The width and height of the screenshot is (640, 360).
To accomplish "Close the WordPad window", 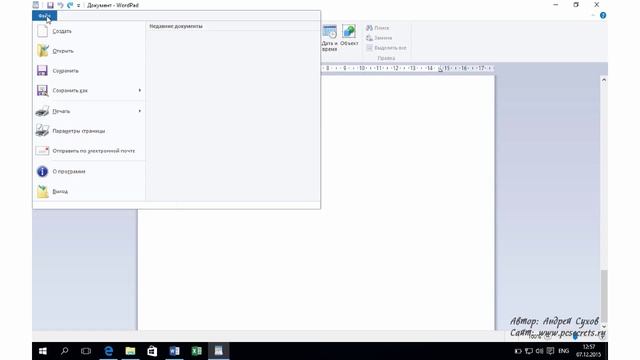I will point(597,5).
